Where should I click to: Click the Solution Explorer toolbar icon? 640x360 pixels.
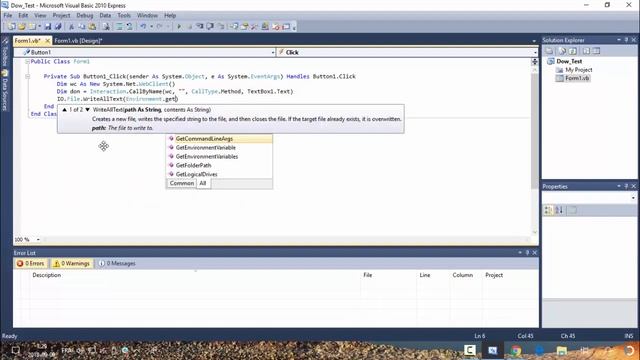point(234,27)
